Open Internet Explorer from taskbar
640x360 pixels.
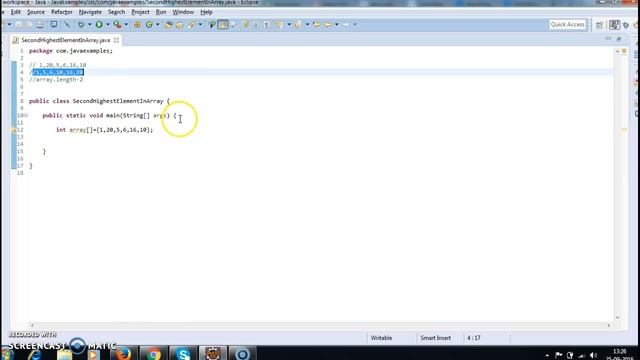(36, 354)
